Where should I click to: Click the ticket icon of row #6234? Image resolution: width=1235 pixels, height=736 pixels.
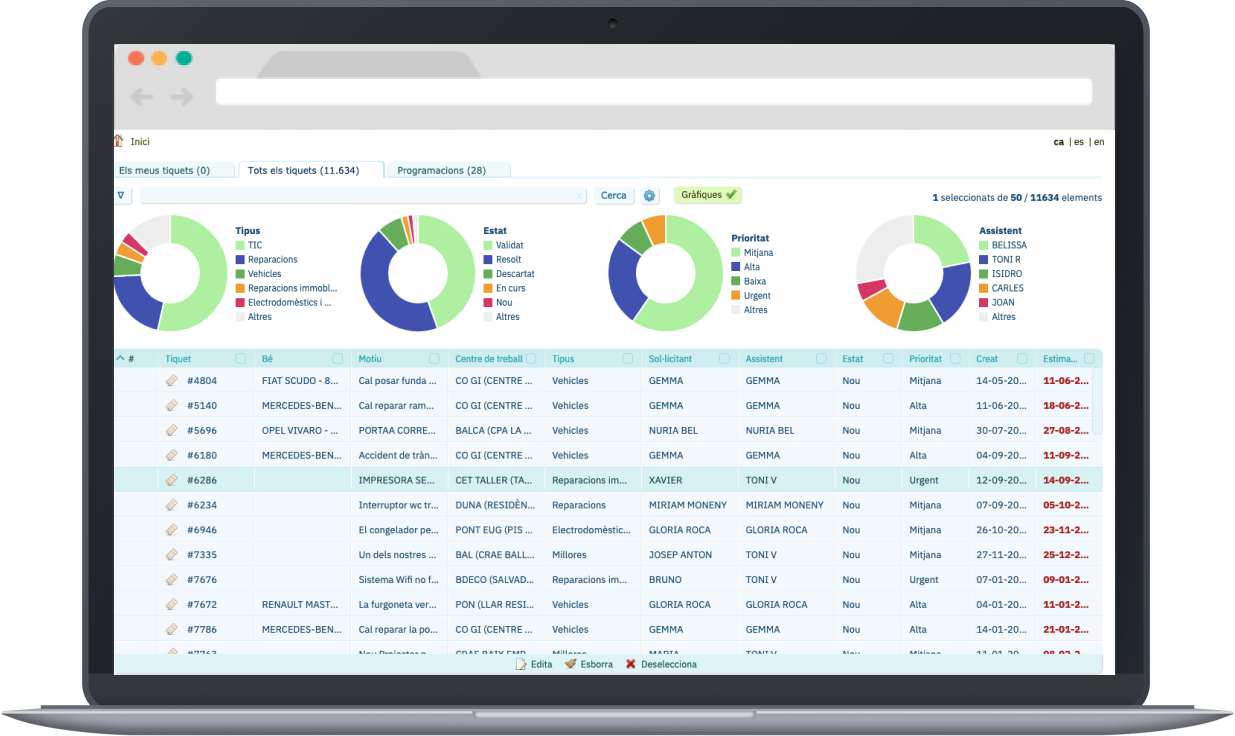tap(172, 505)
